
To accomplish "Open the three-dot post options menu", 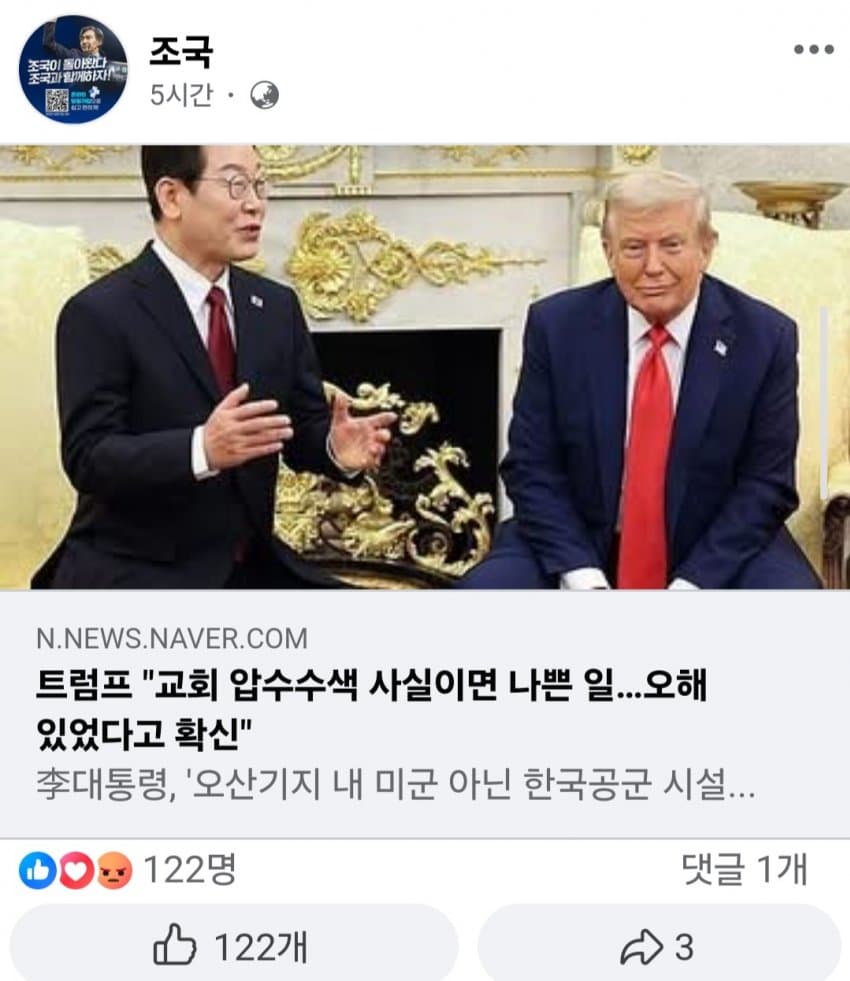I will (x=814, y=49).
